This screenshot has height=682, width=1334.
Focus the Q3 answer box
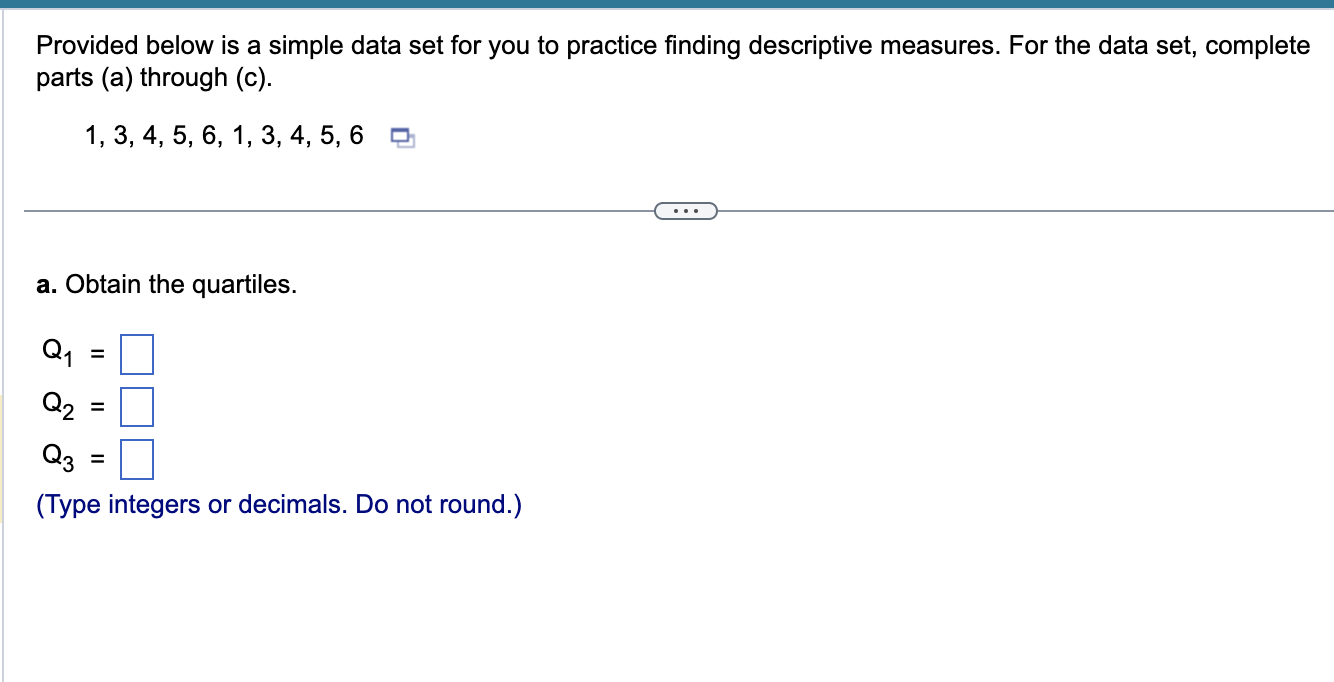click(136, 460)
